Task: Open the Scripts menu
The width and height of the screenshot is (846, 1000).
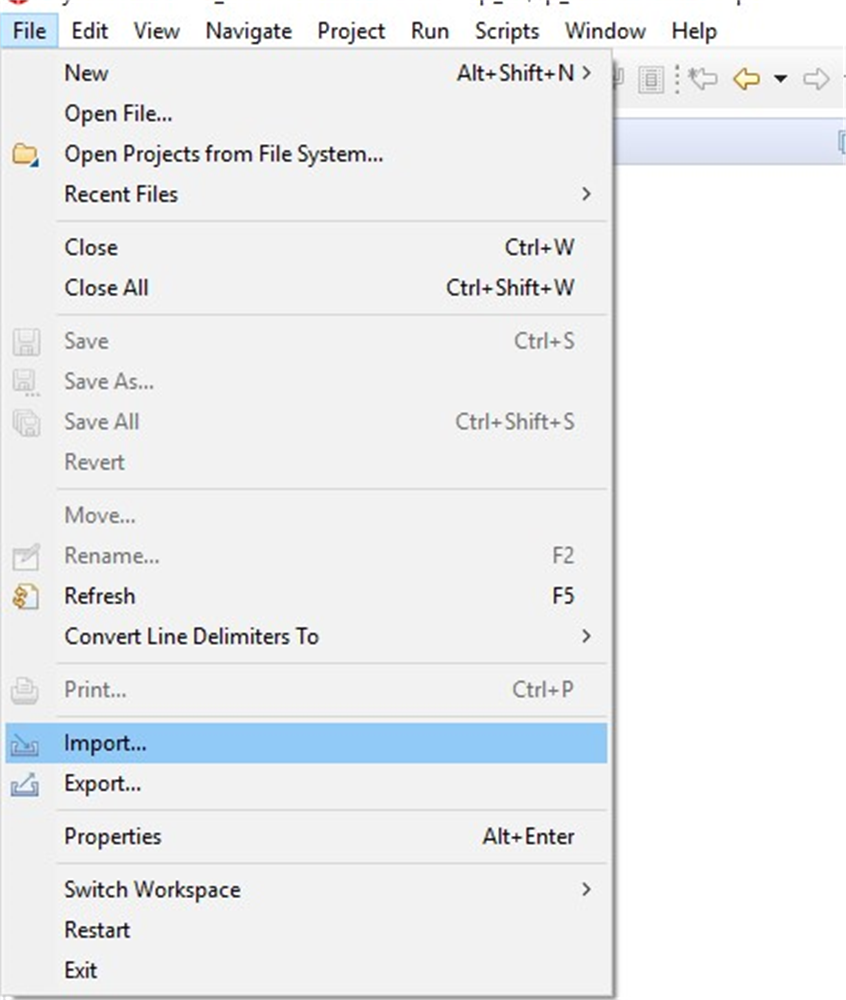Action: (506, 31)
